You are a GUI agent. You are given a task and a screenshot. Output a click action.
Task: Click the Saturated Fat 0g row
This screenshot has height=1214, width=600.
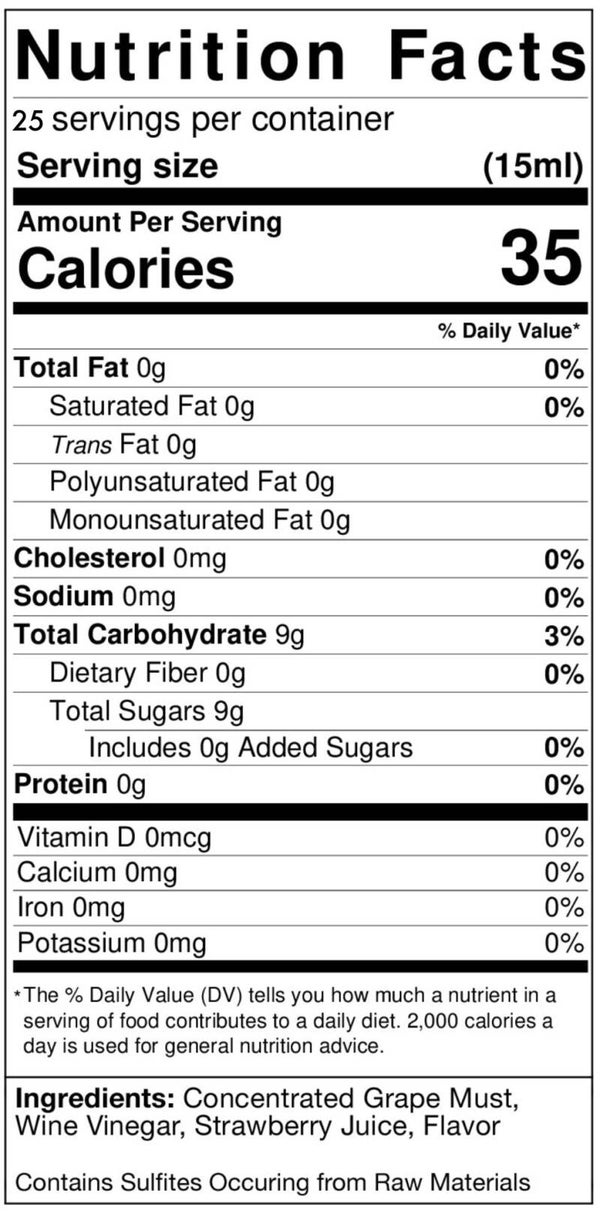[152, 406]
